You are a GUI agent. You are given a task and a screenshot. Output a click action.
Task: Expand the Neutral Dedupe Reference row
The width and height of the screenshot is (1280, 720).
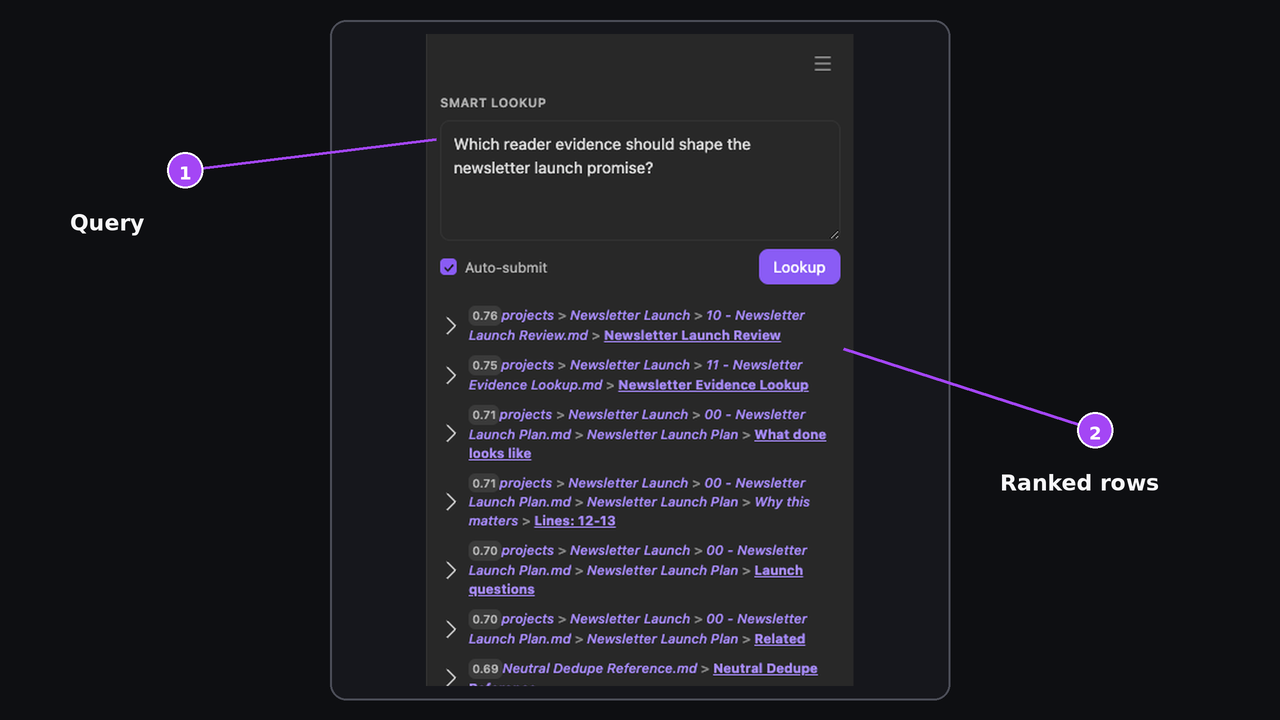click(x=451, y=678)
